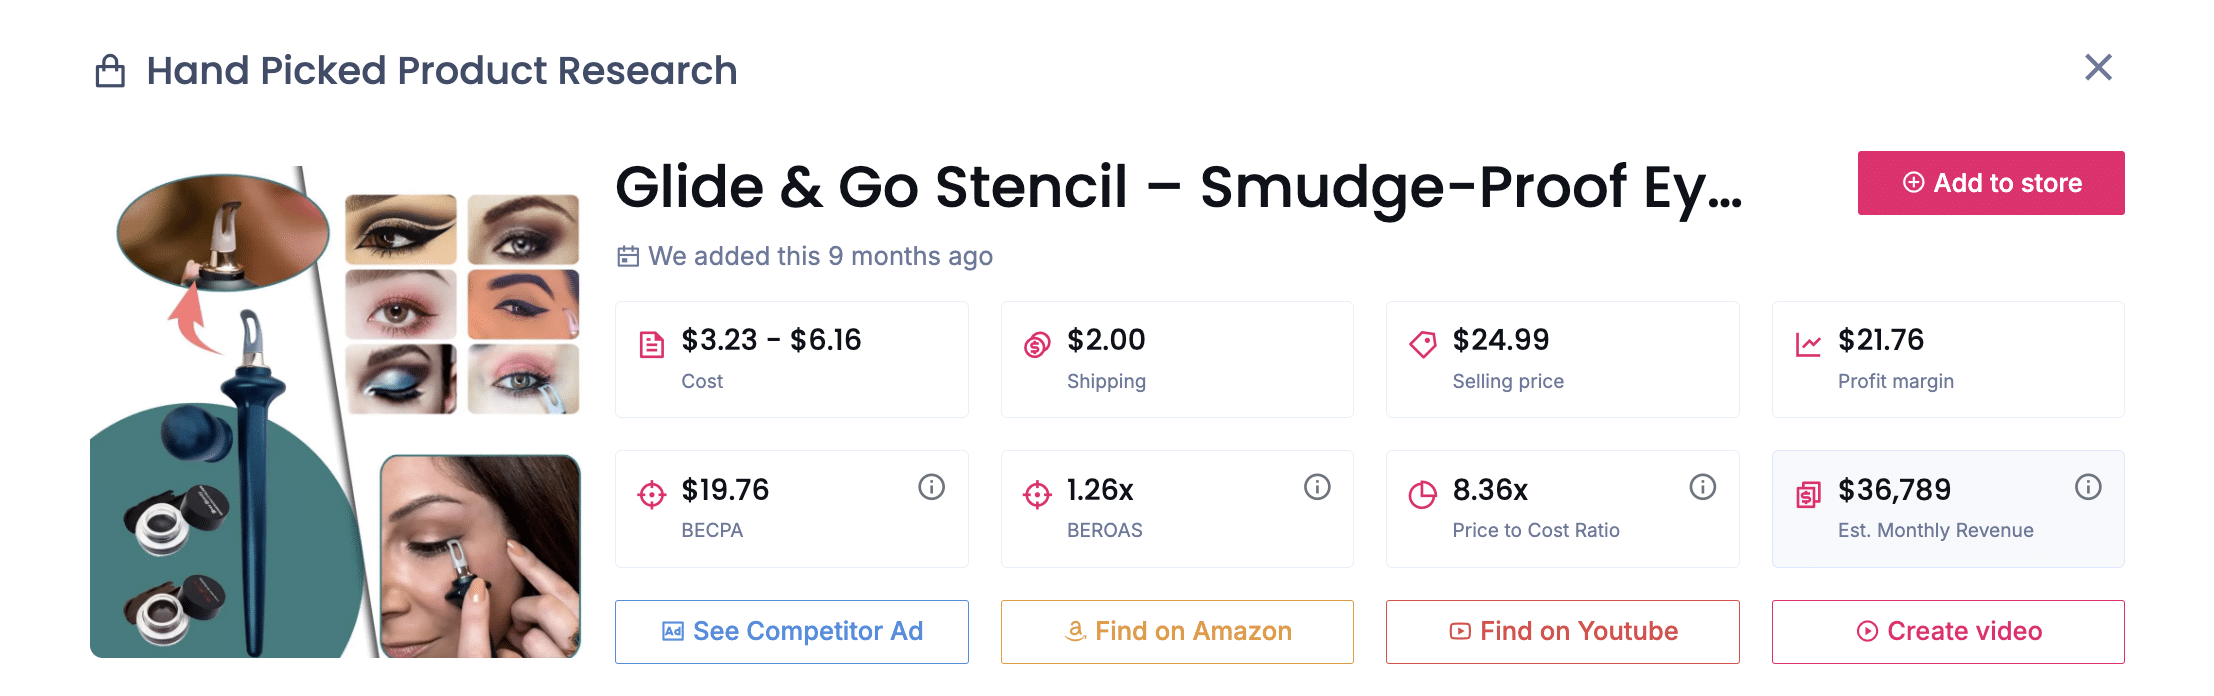Click the Glide & Go Stencil product title
Image resolution: width=2214 pixels, height=696 pixels.
[x=1178, y=187]
